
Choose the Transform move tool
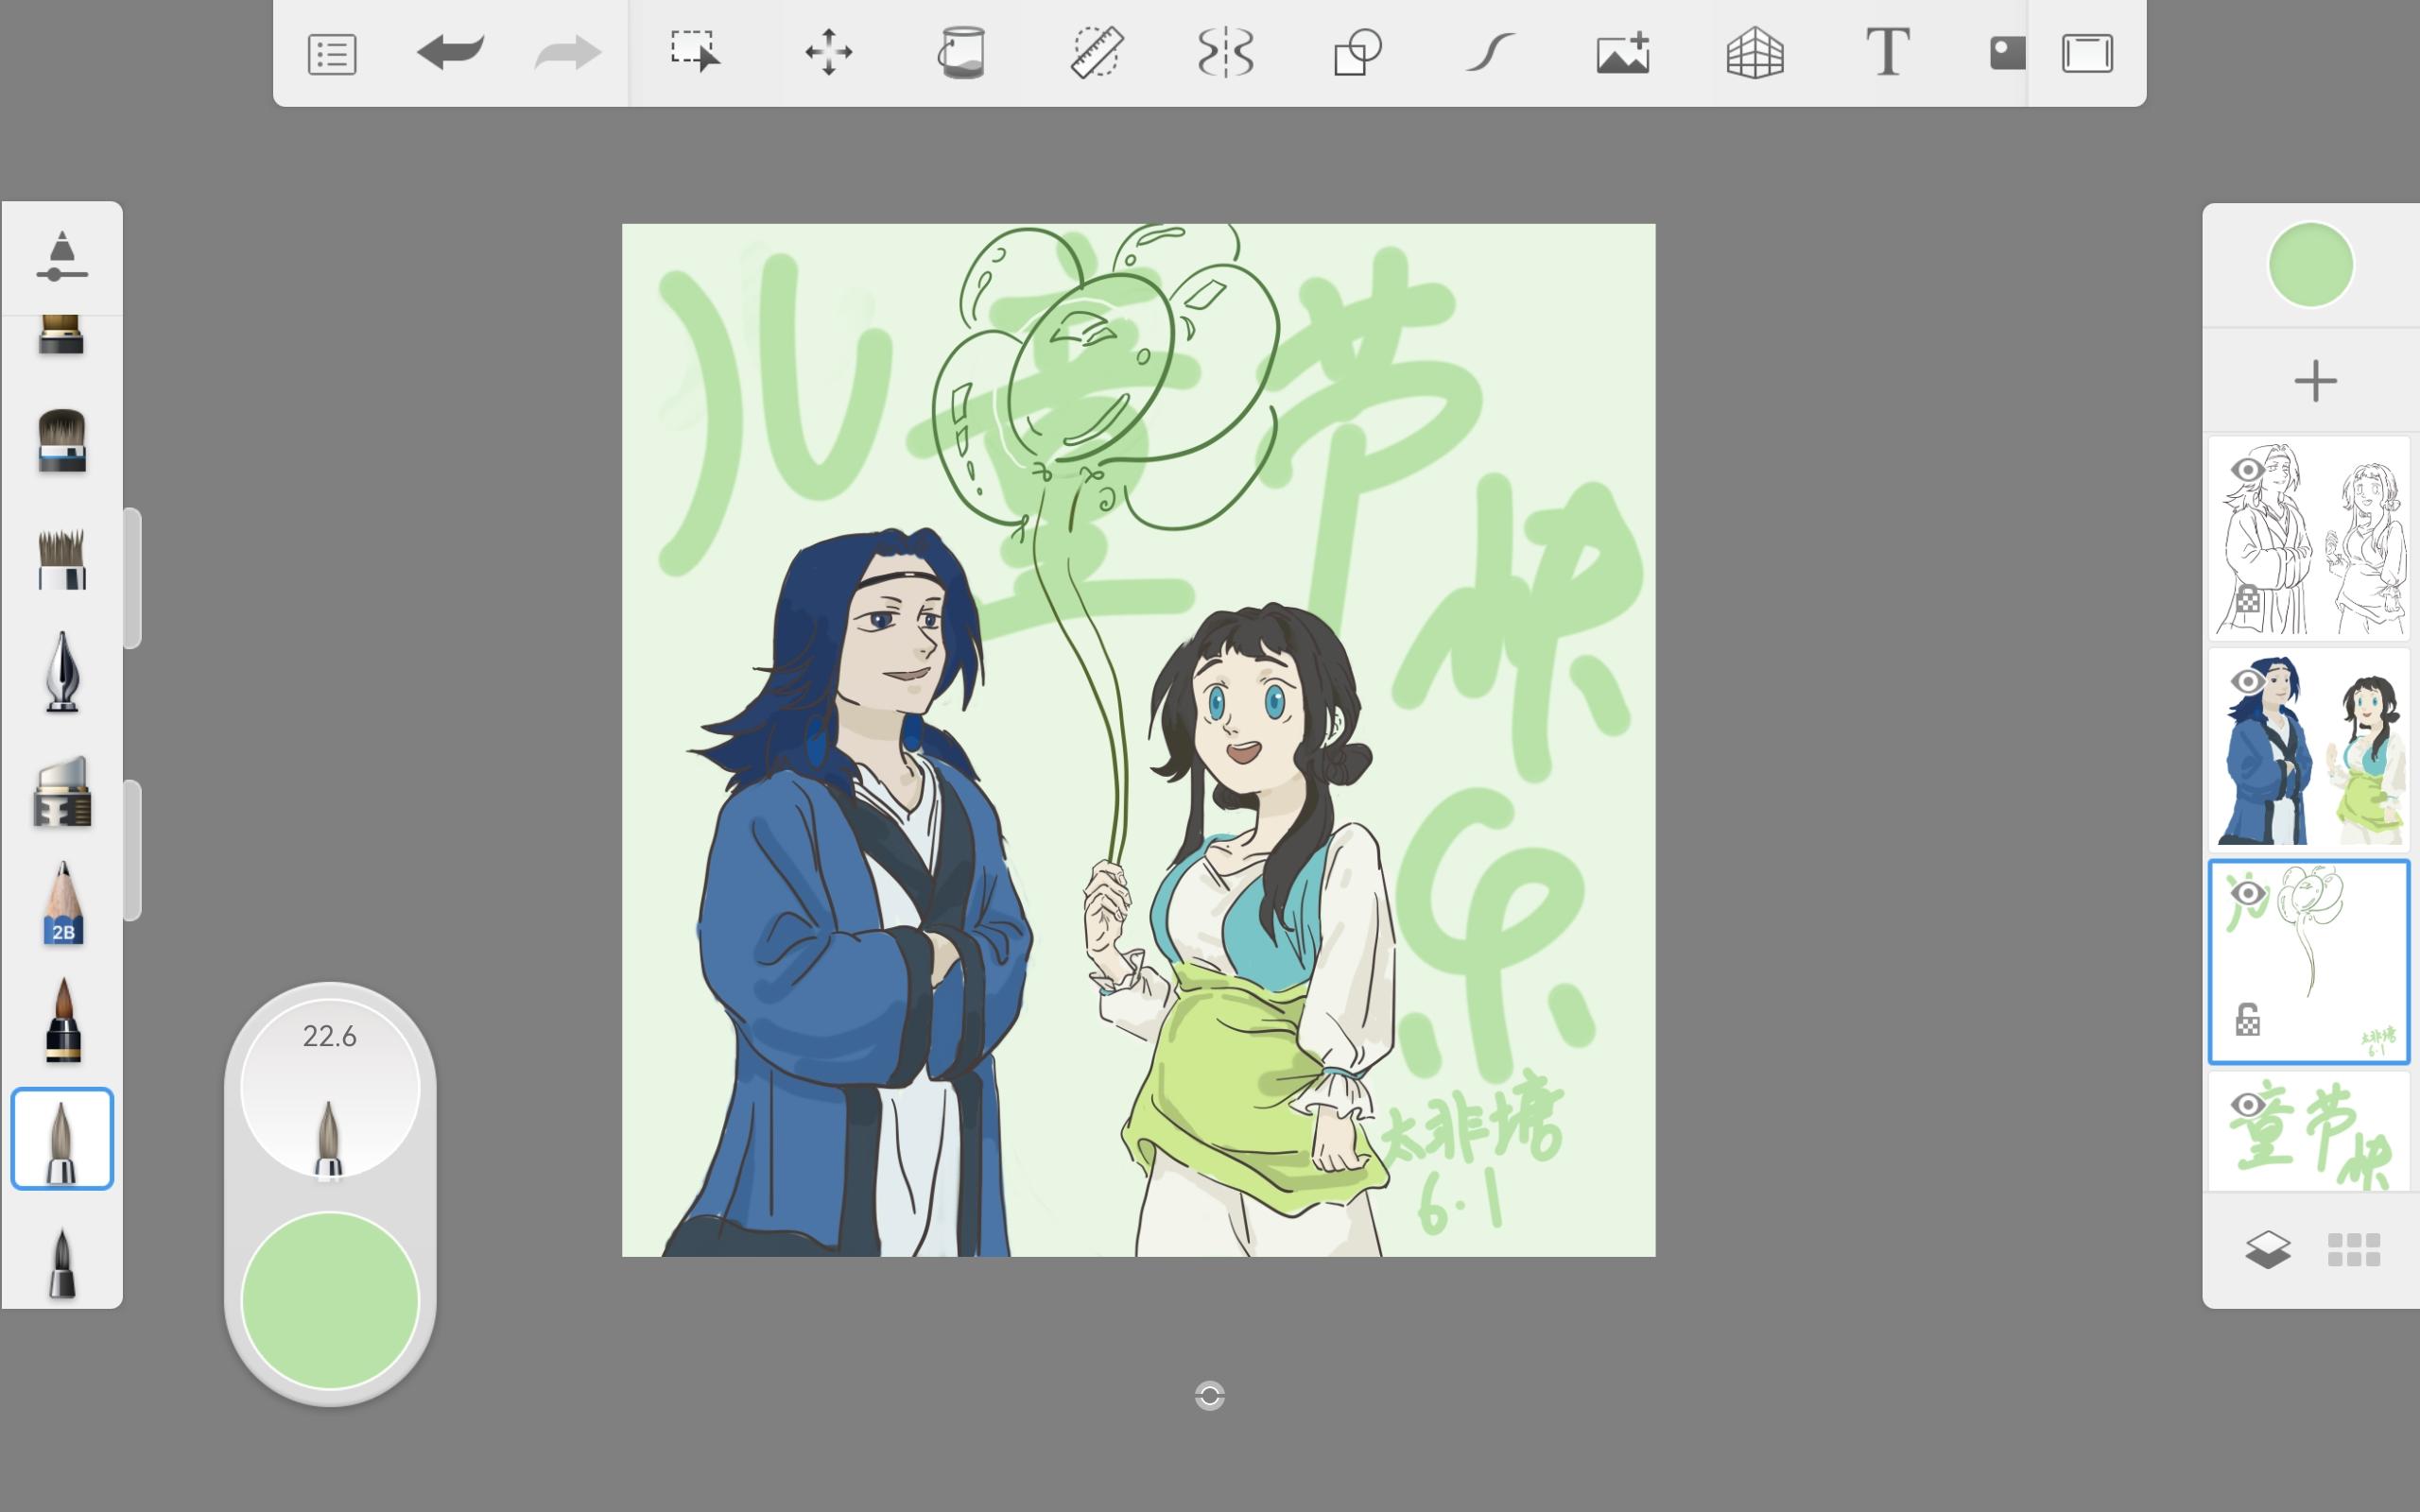click(828, 52)
